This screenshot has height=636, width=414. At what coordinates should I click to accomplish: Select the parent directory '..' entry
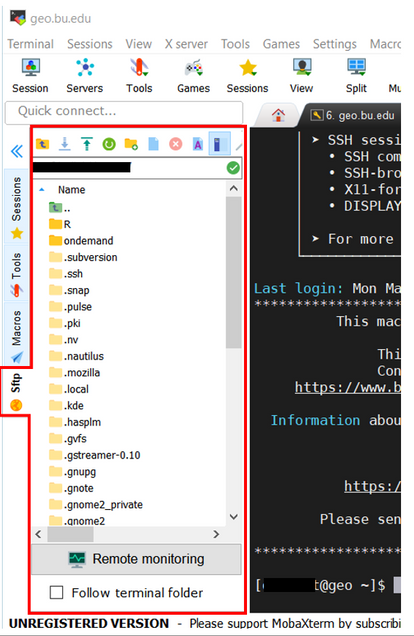point(60,208)
